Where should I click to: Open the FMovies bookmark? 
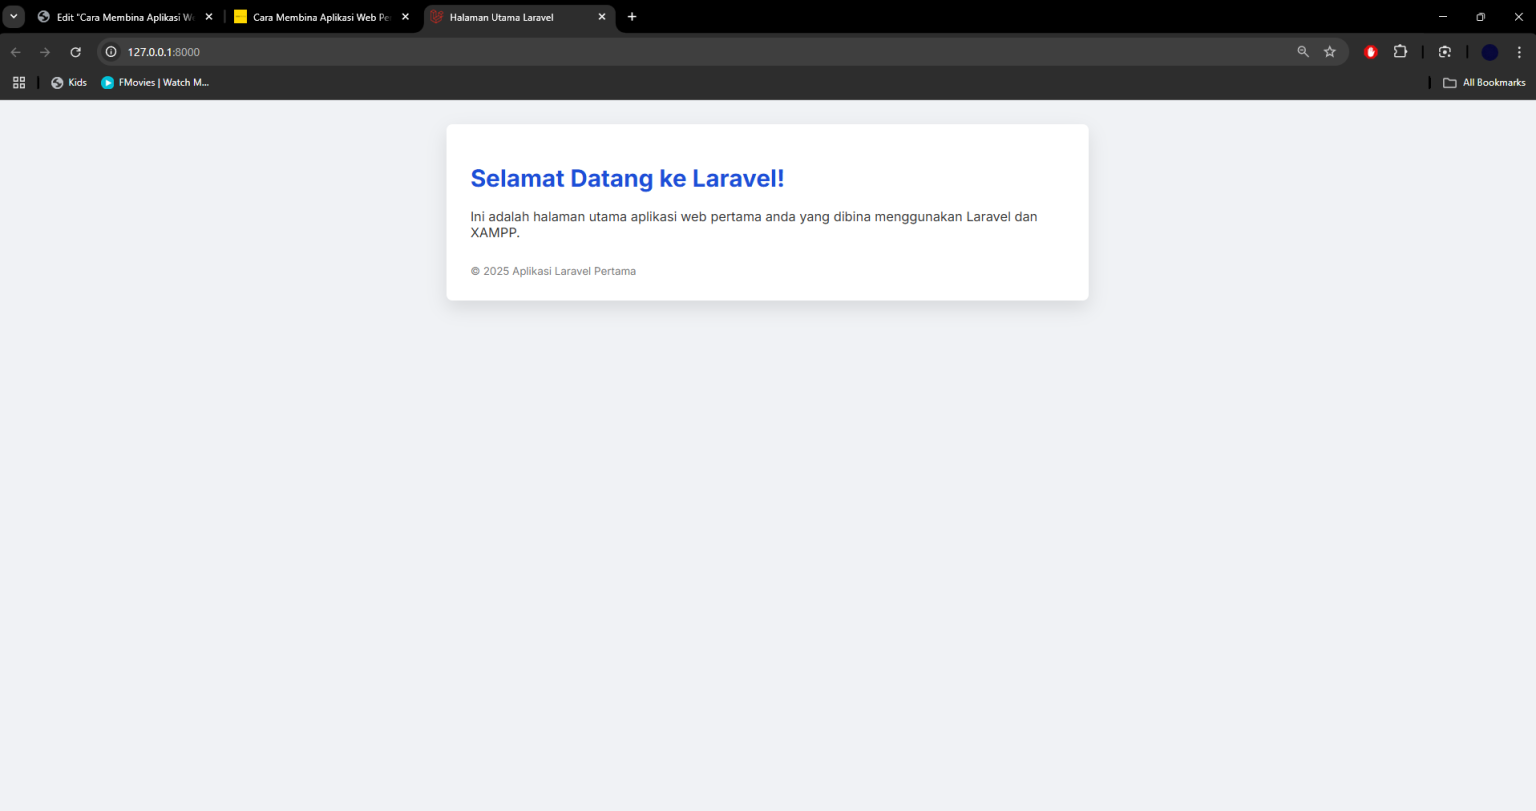coord(155,83)
